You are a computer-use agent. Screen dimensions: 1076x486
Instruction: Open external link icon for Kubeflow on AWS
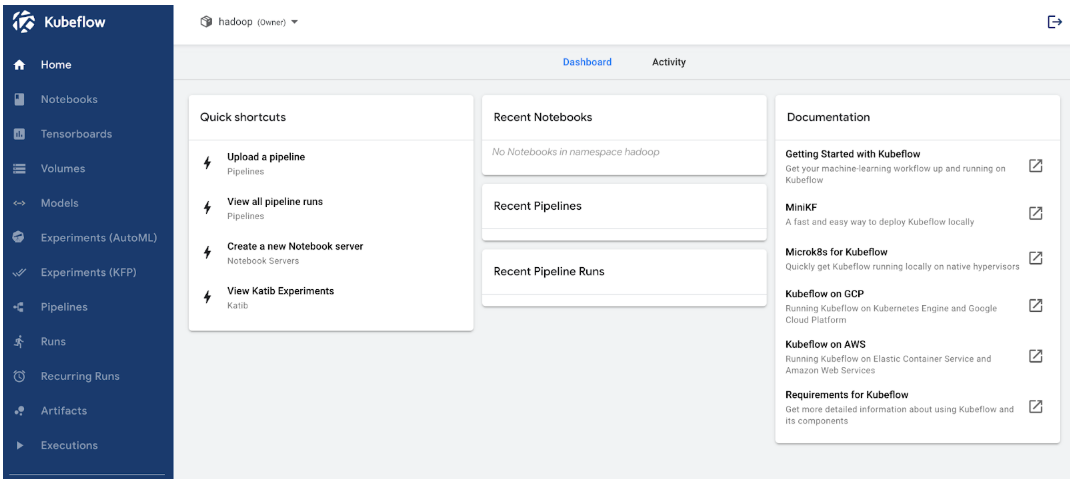(1036, 356)
